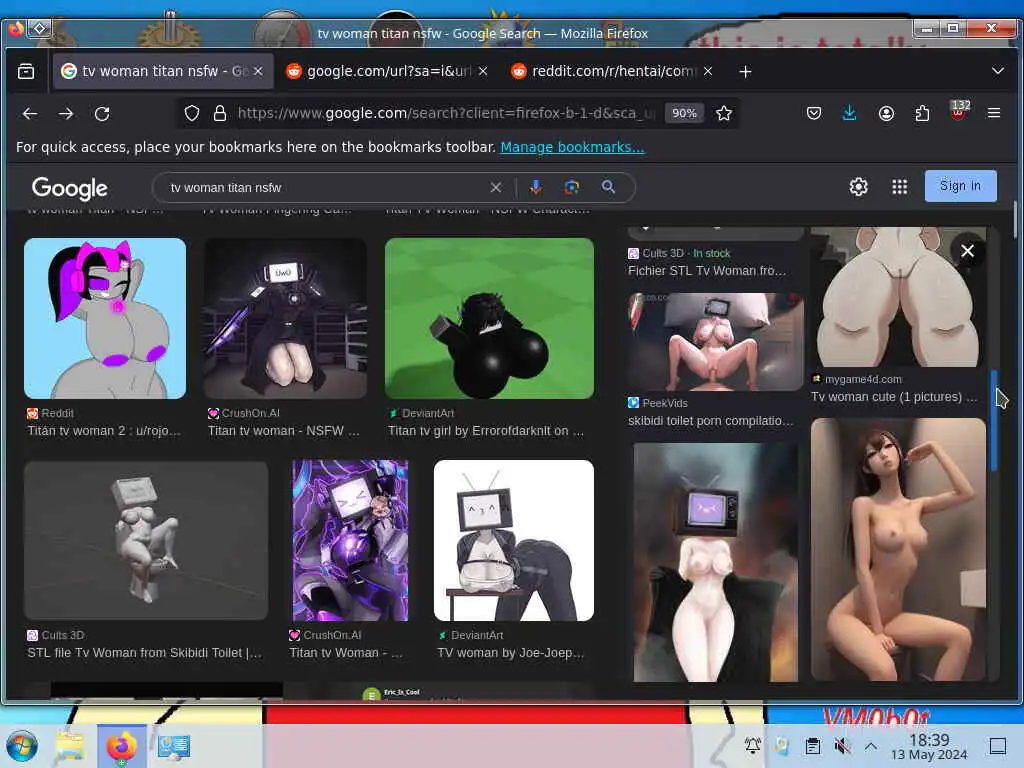
Task: Open the 'Fichier STL Tv Woman fro...' link
Action: pos(707,270)
